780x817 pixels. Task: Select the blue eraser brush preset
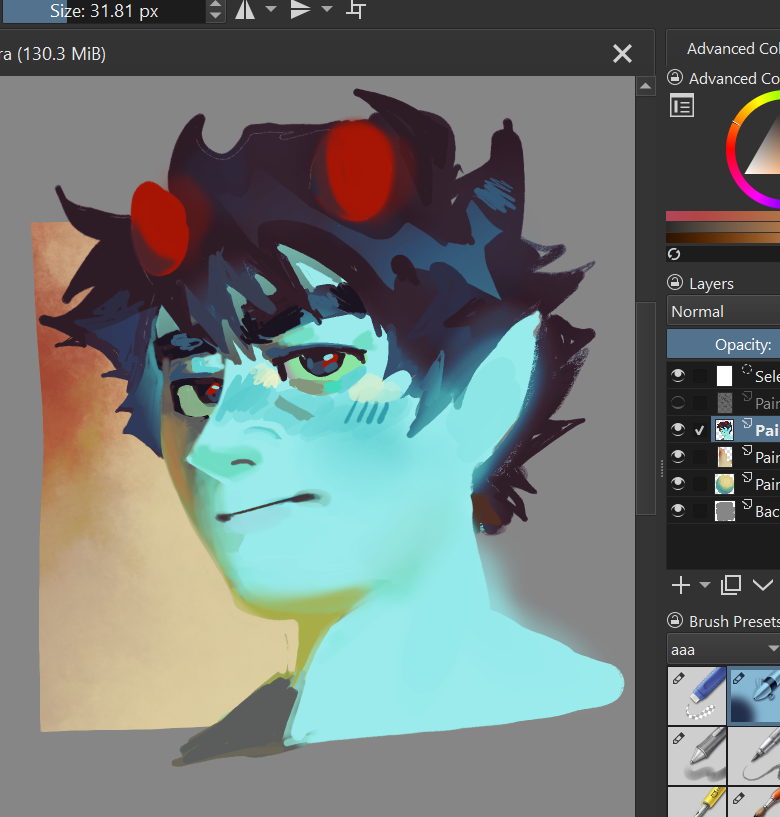pos(697,696)
